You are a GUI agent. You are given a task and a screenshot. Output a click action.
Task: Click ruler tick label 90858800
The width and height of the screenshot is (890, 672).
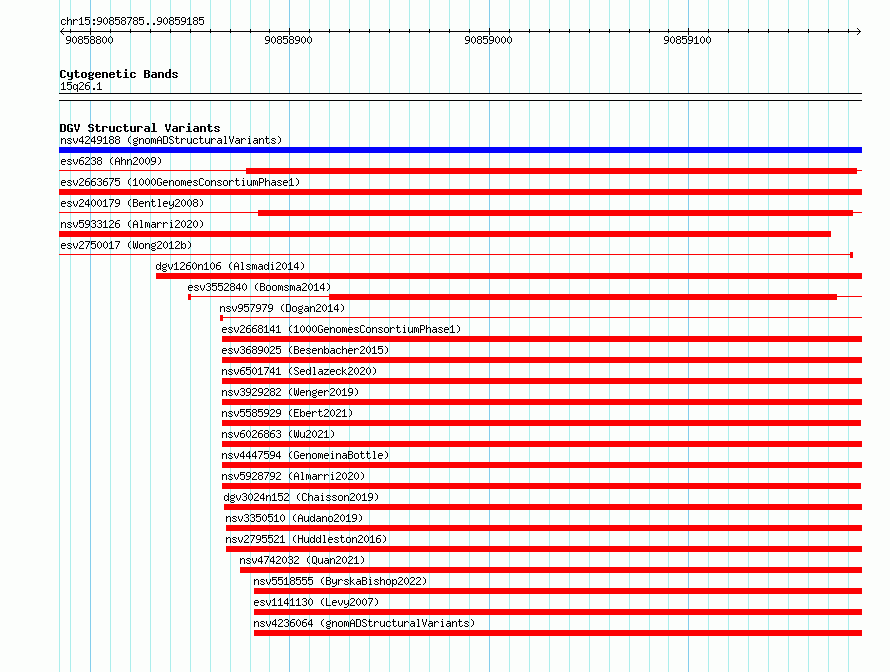coord(89,40)
